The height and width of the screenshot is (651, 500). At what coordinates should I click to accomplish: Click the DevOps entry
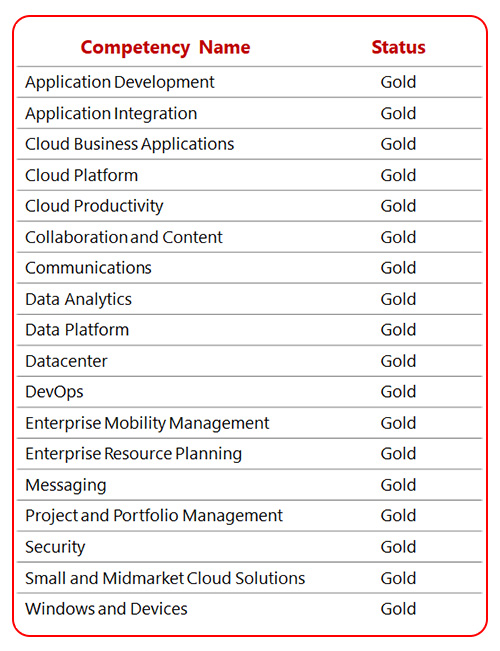point(54,392)
